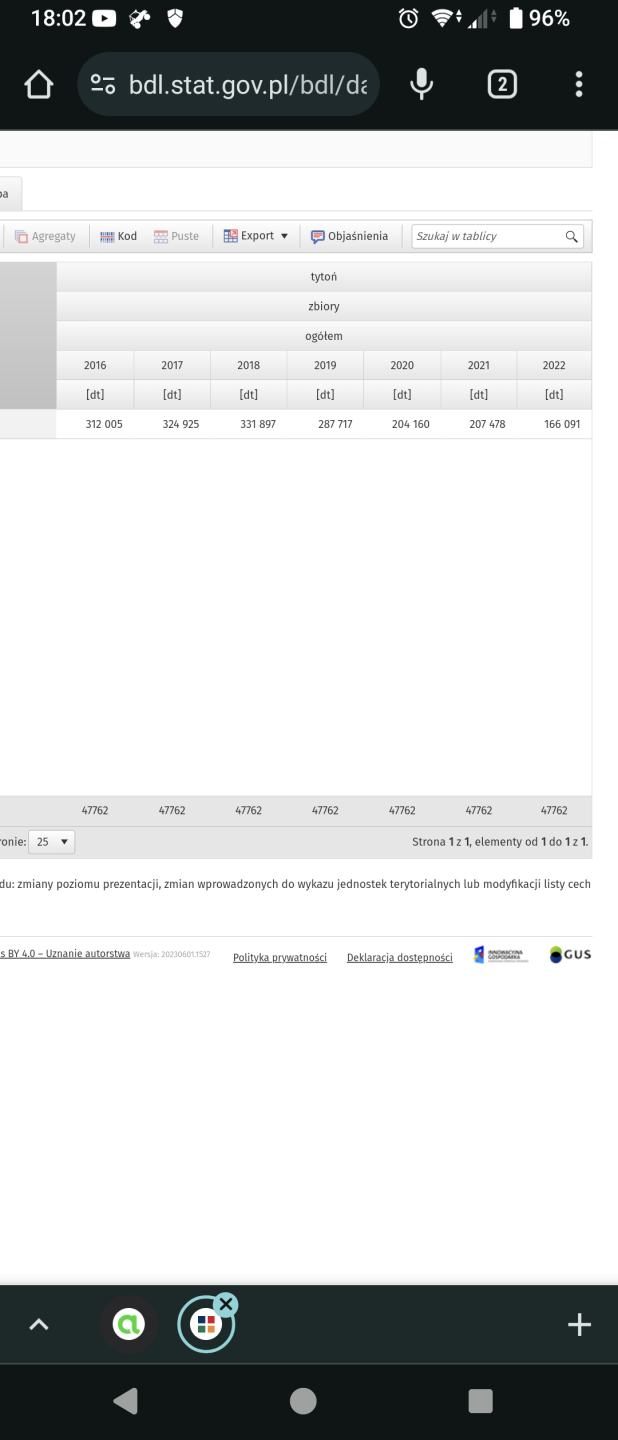Click the Objaśnienia explanations button

[349, 237]
